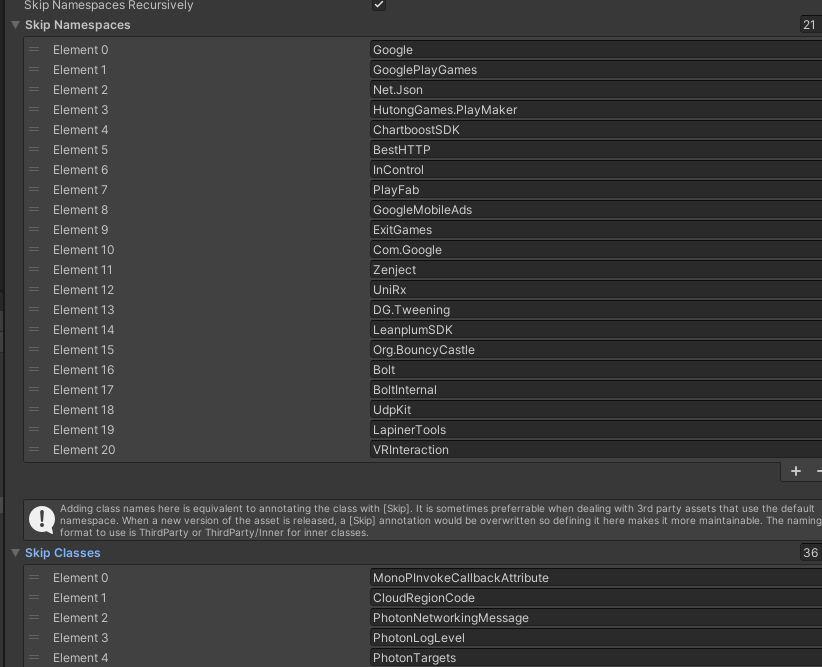Grab the drag handle of namespace UdpKit

[34, 409]
